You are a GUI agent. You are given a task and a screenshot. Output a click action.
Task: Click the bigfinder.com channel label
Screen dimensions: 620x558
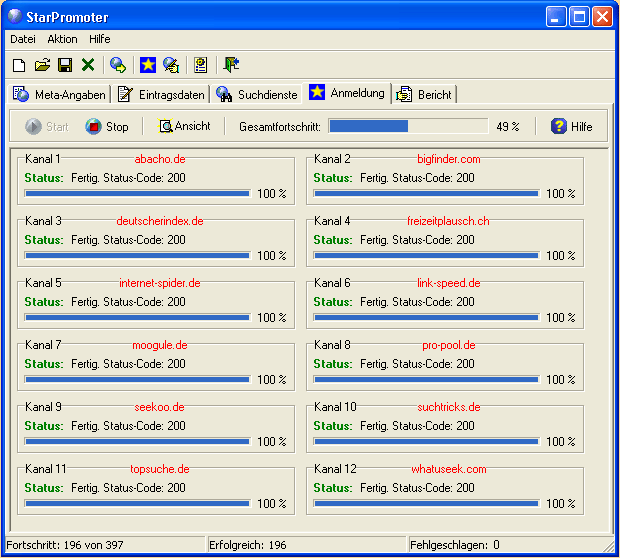[449, 159]
